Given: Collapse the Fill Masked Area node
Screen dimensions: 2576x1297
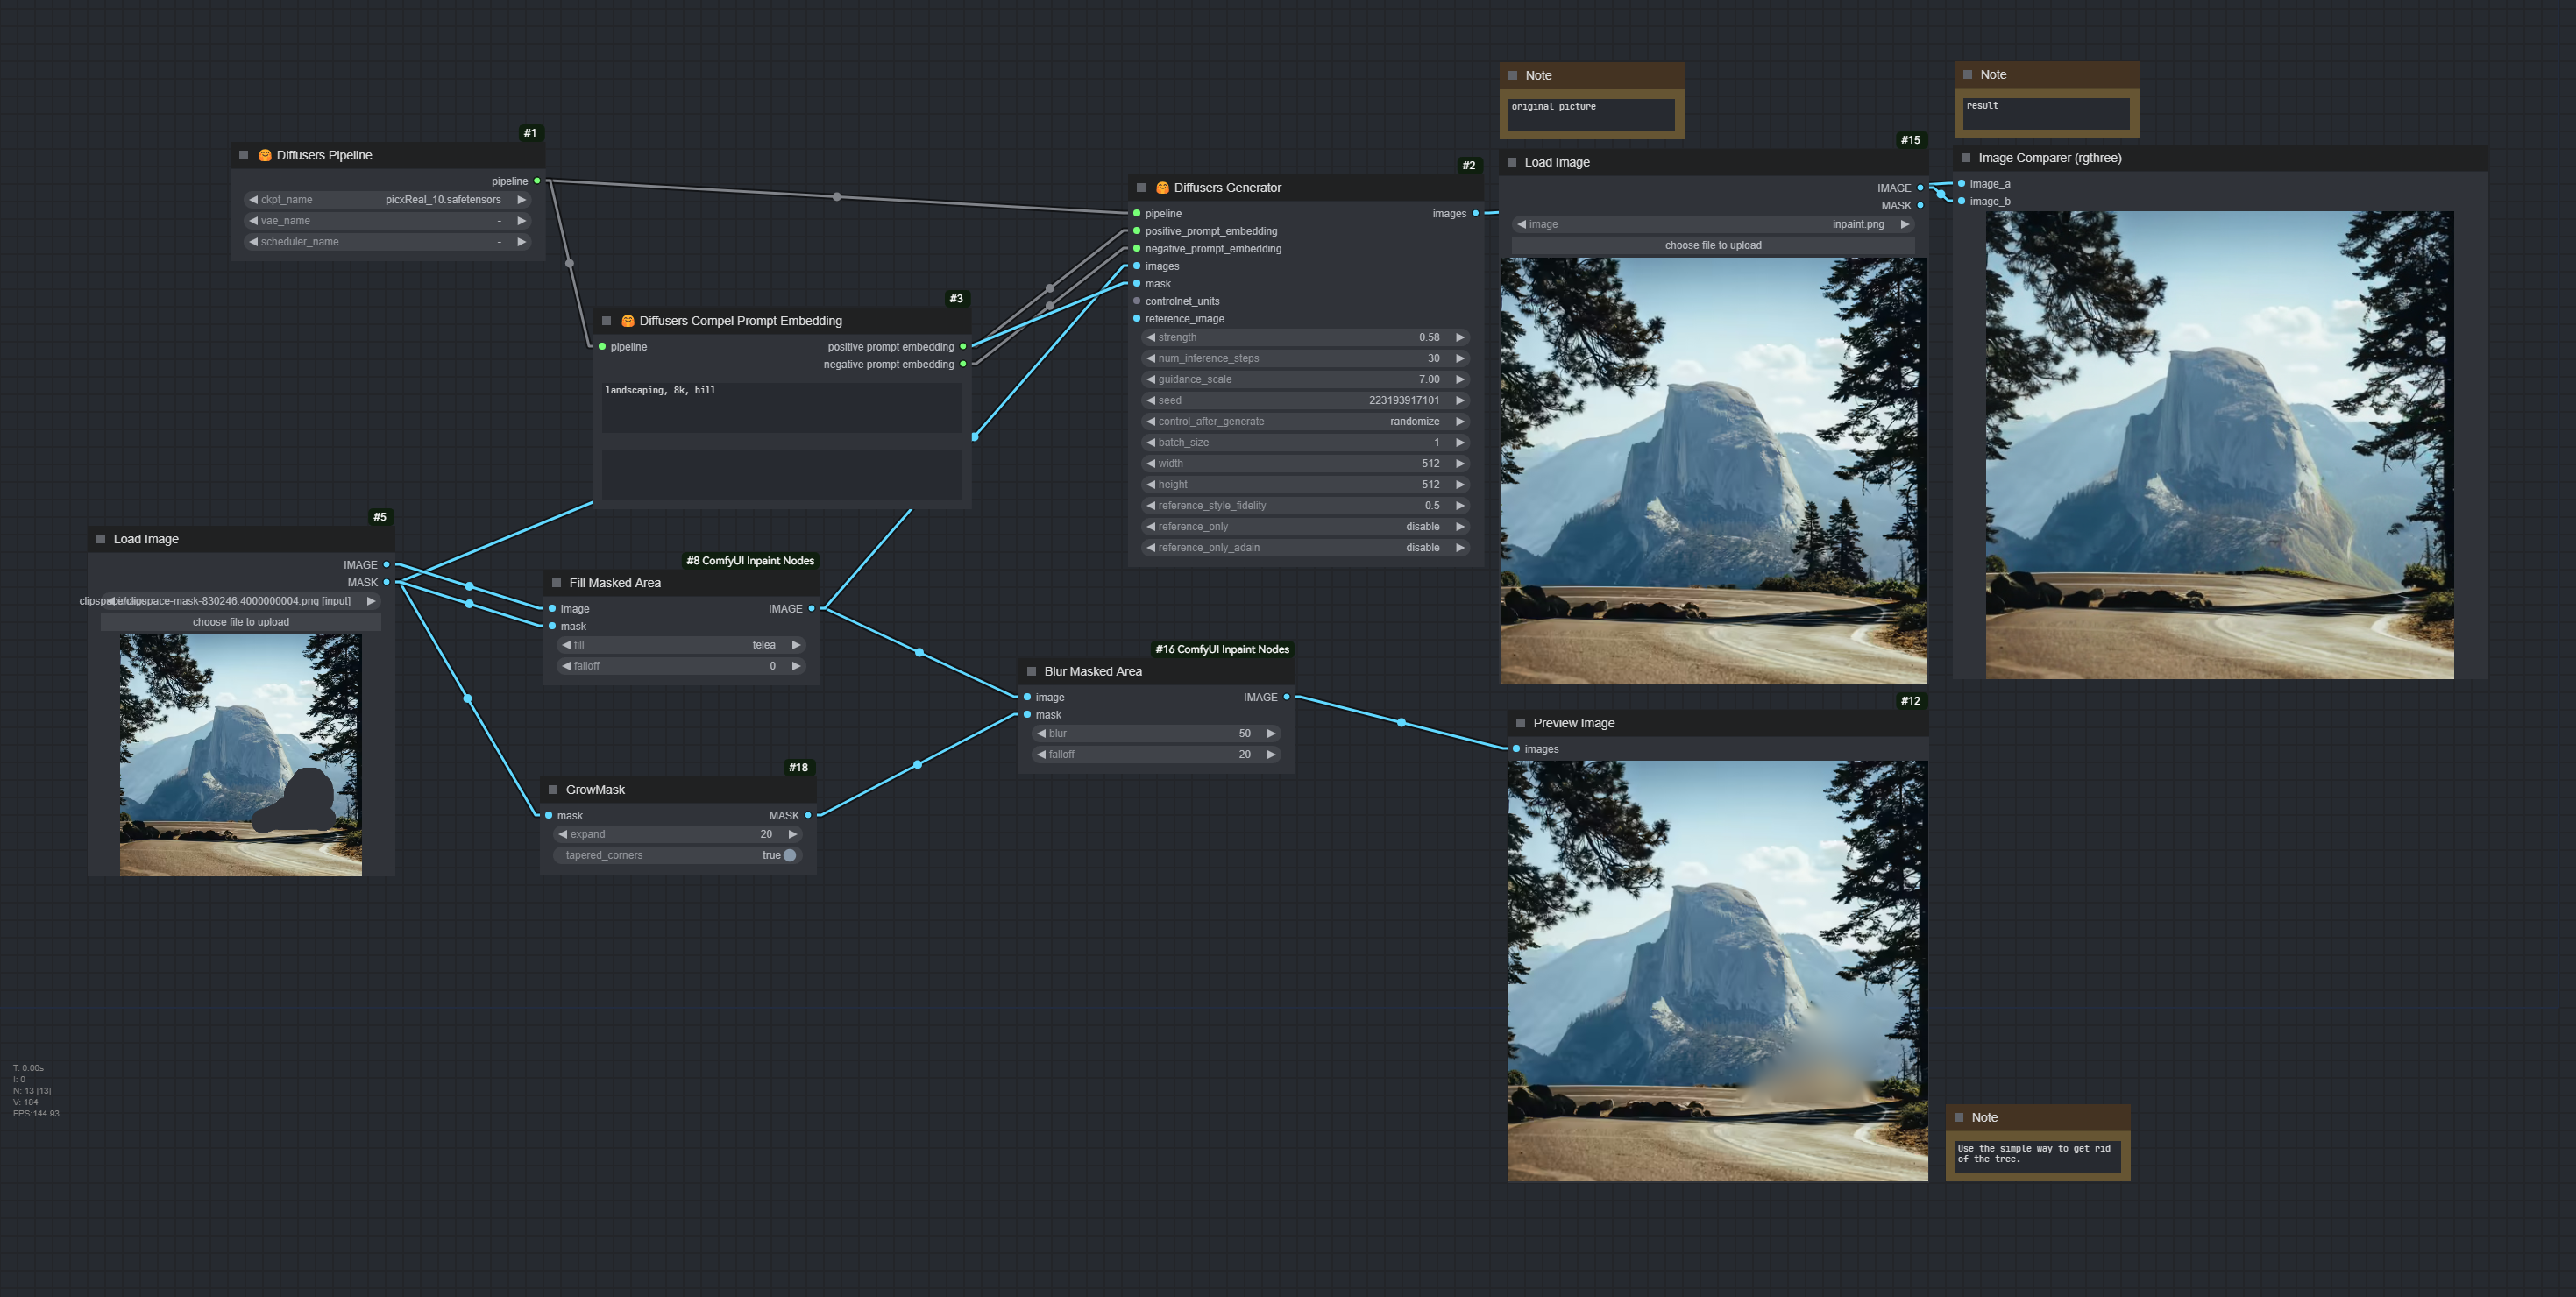Looking at the screenshot, I should (x=557, y=583).
